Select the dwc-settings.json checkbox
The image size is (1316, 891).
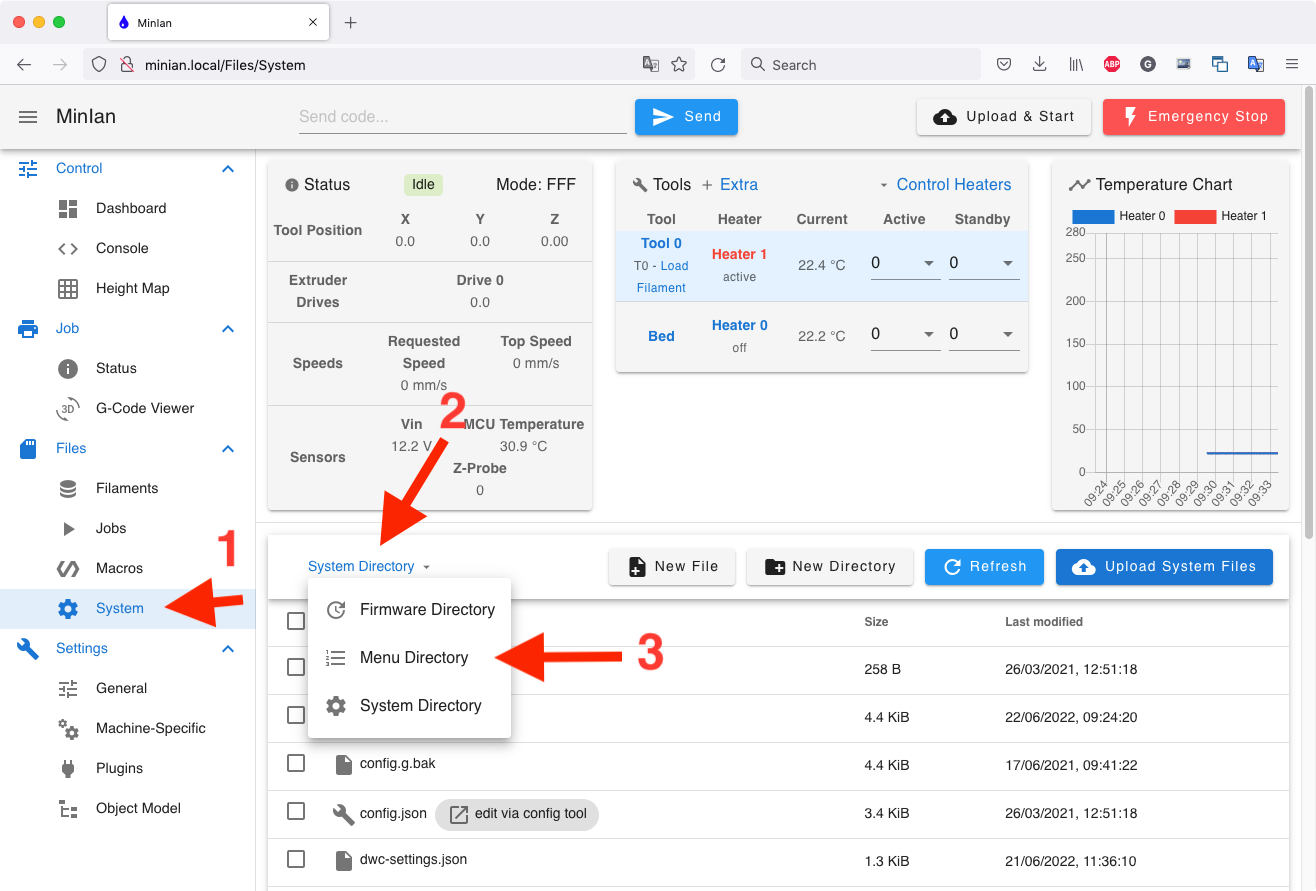(296, 859)
